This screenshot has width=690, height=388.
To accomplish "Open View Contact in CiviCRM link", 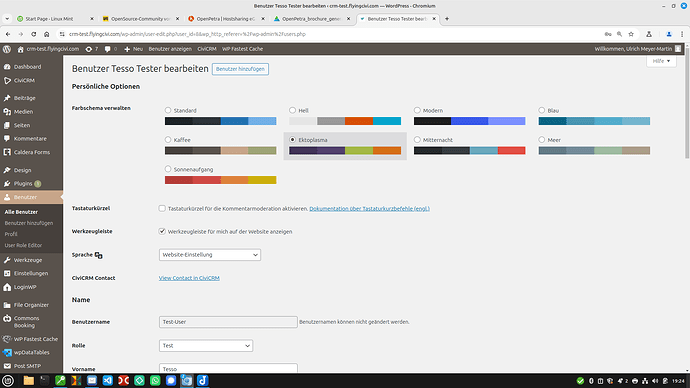I will [189, 278].
